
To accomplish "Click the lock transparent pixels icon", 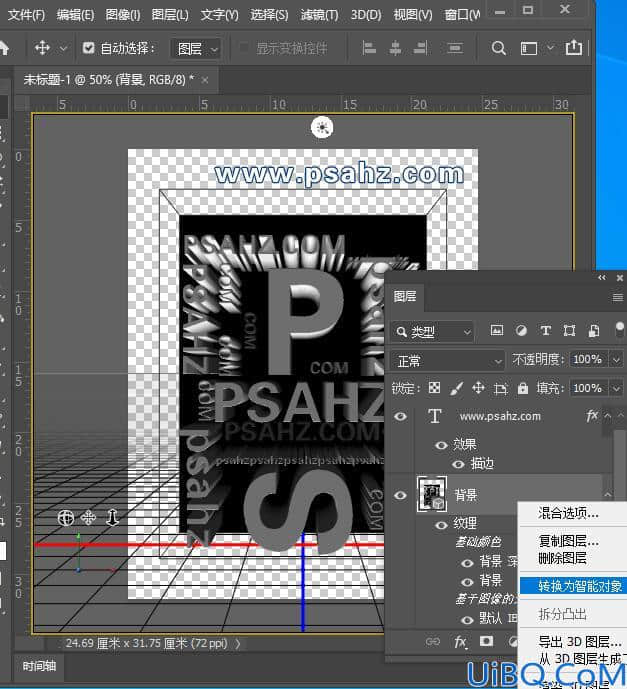I will click(434, 388).
